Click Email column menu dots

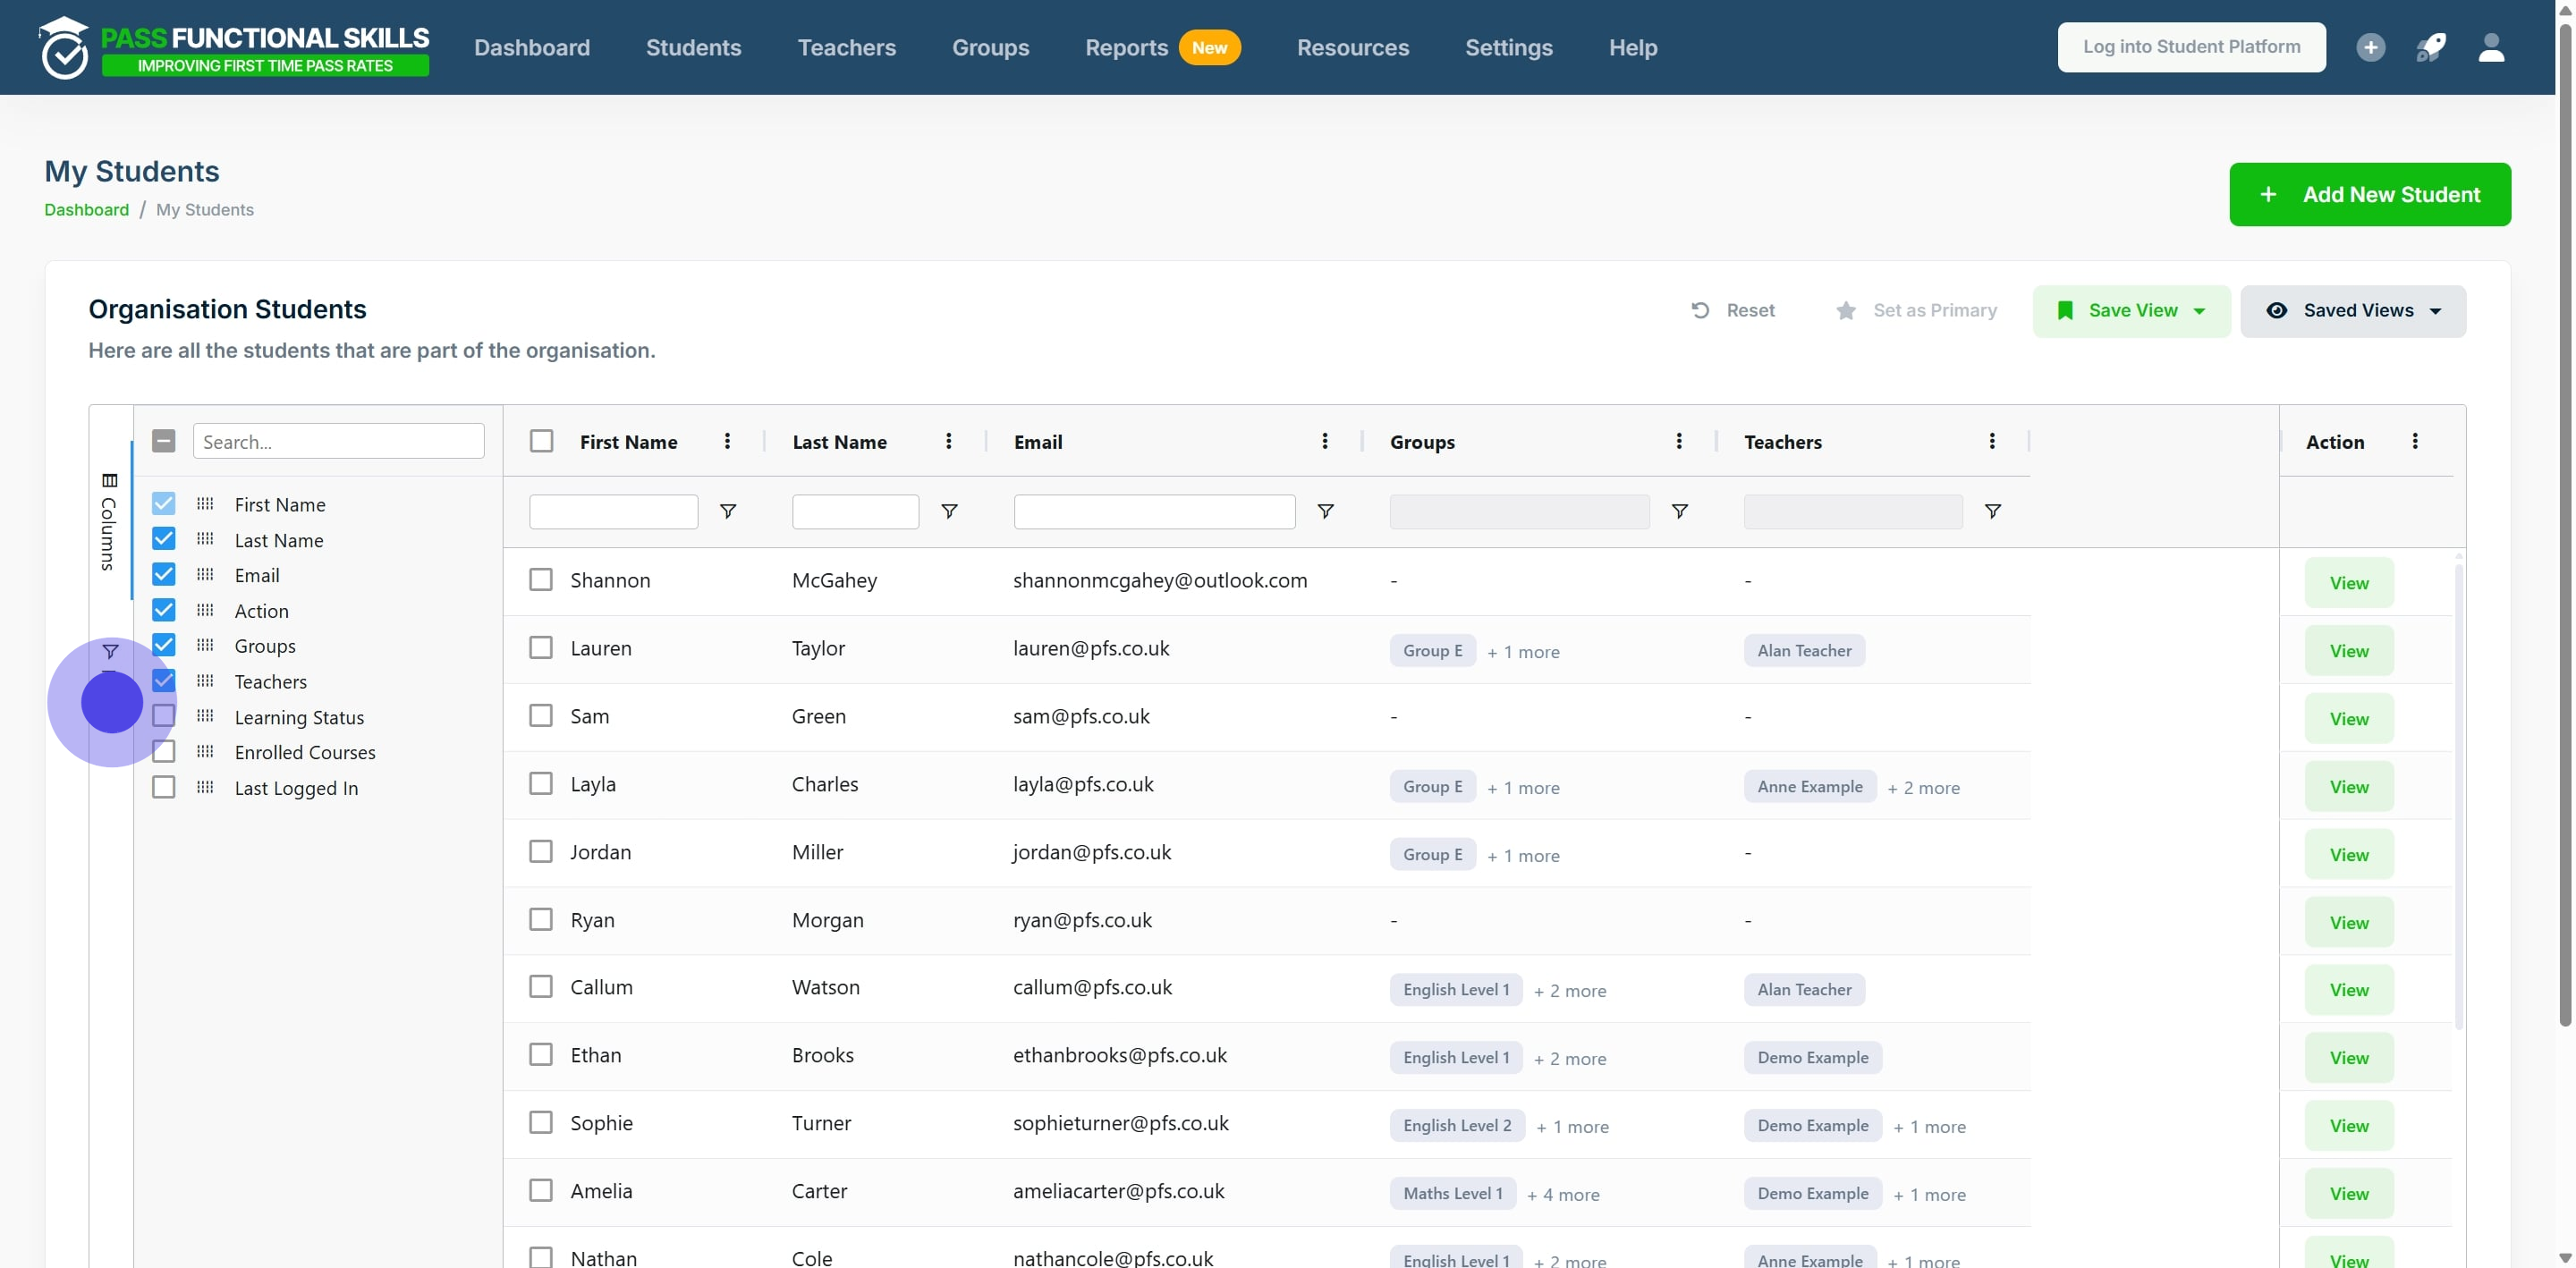1324,441
